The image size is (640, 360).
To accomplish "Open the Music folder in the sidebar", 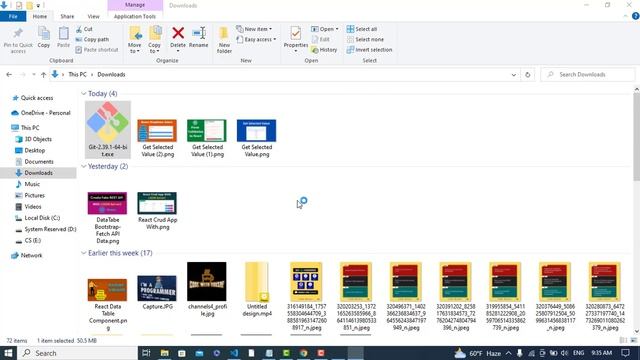I will [x=31, y=184].
